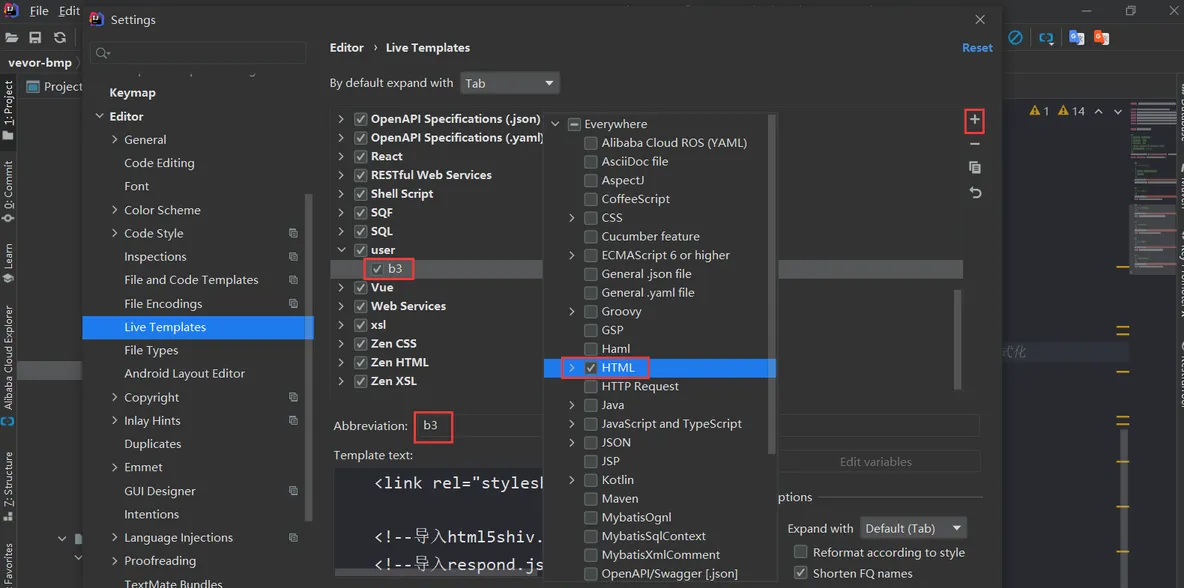
Task: Go to next highlighted error arrow
Action: coord(1118,111)
